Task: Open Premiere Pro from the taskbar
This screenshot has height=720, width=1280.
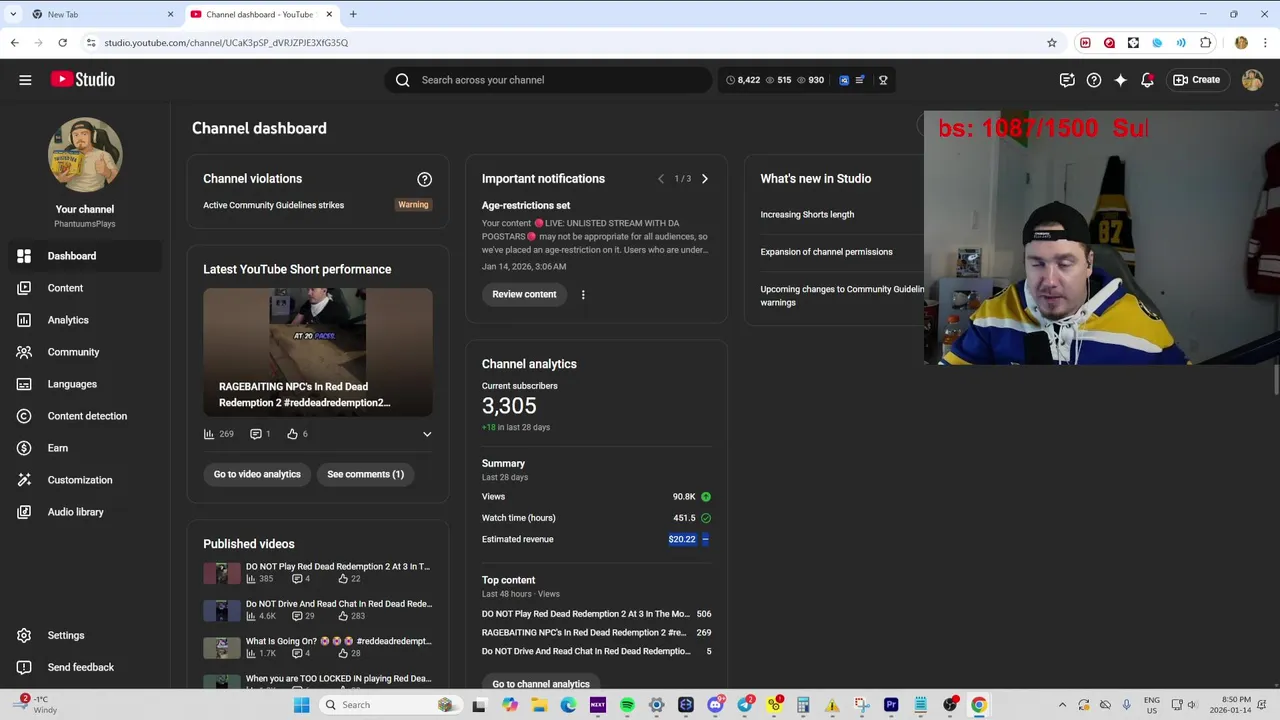Action: point(891,705)
